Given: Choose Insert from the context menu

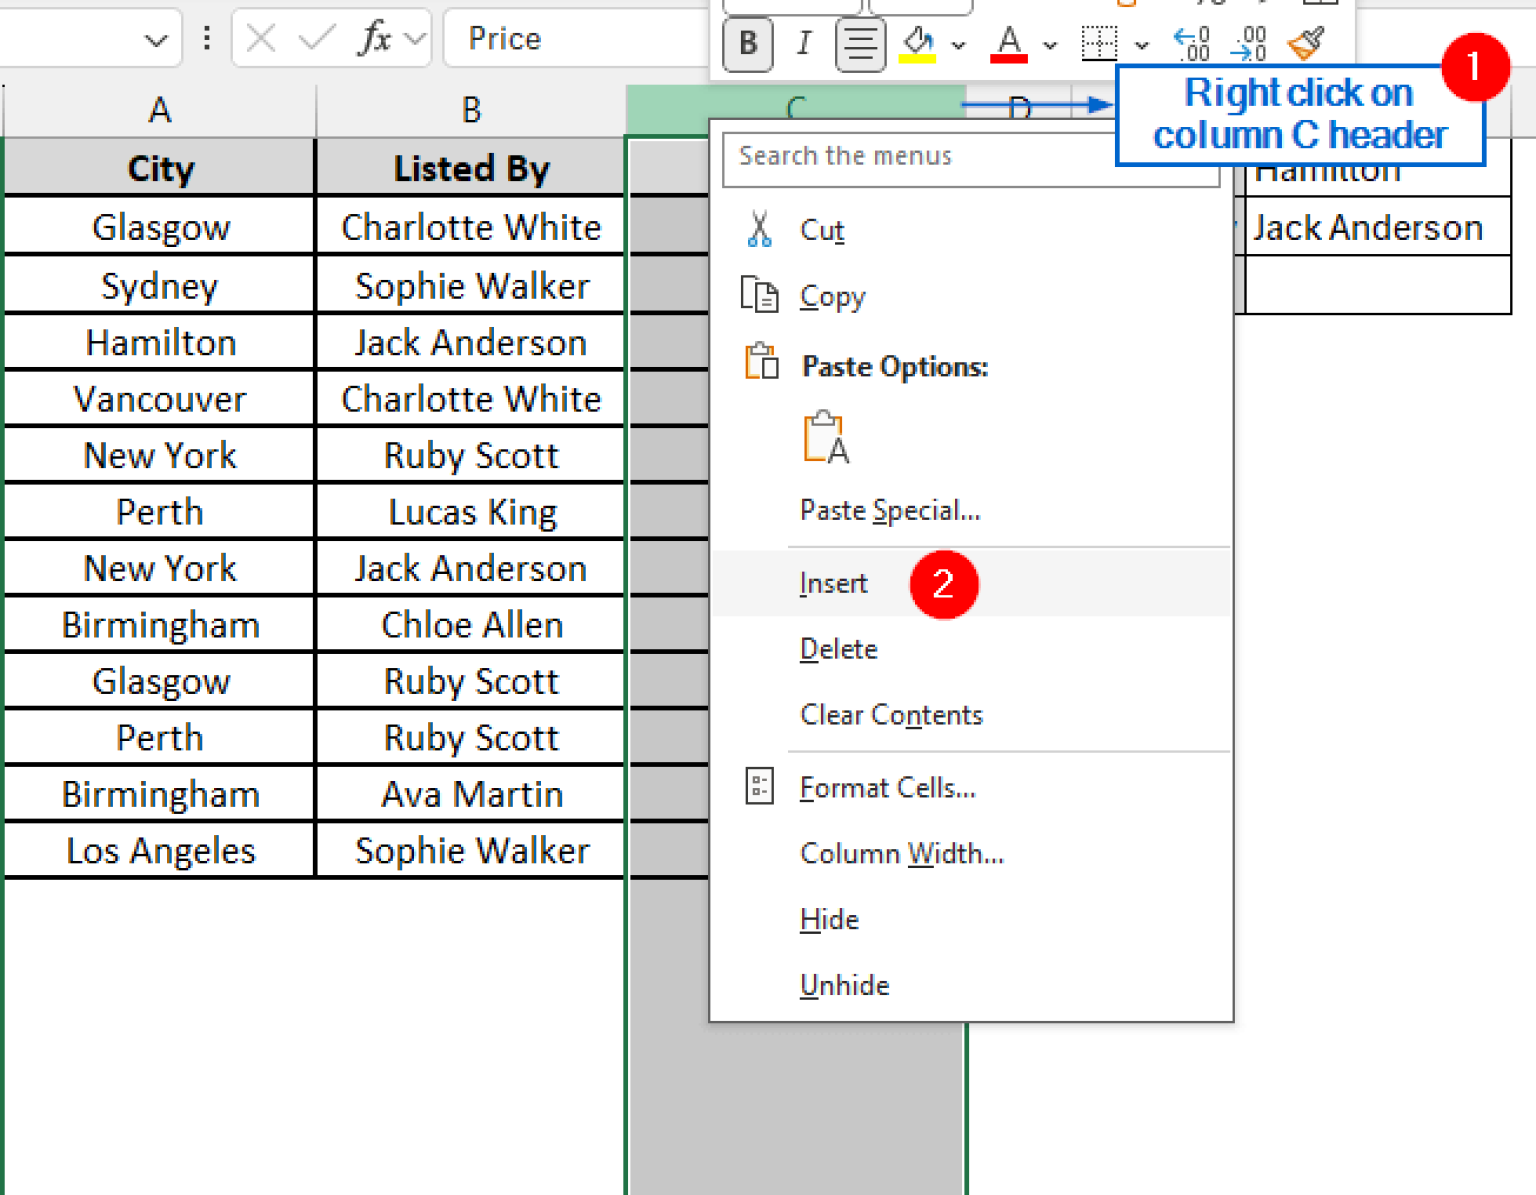Looking at the screenshot, I should click(833, 583).
